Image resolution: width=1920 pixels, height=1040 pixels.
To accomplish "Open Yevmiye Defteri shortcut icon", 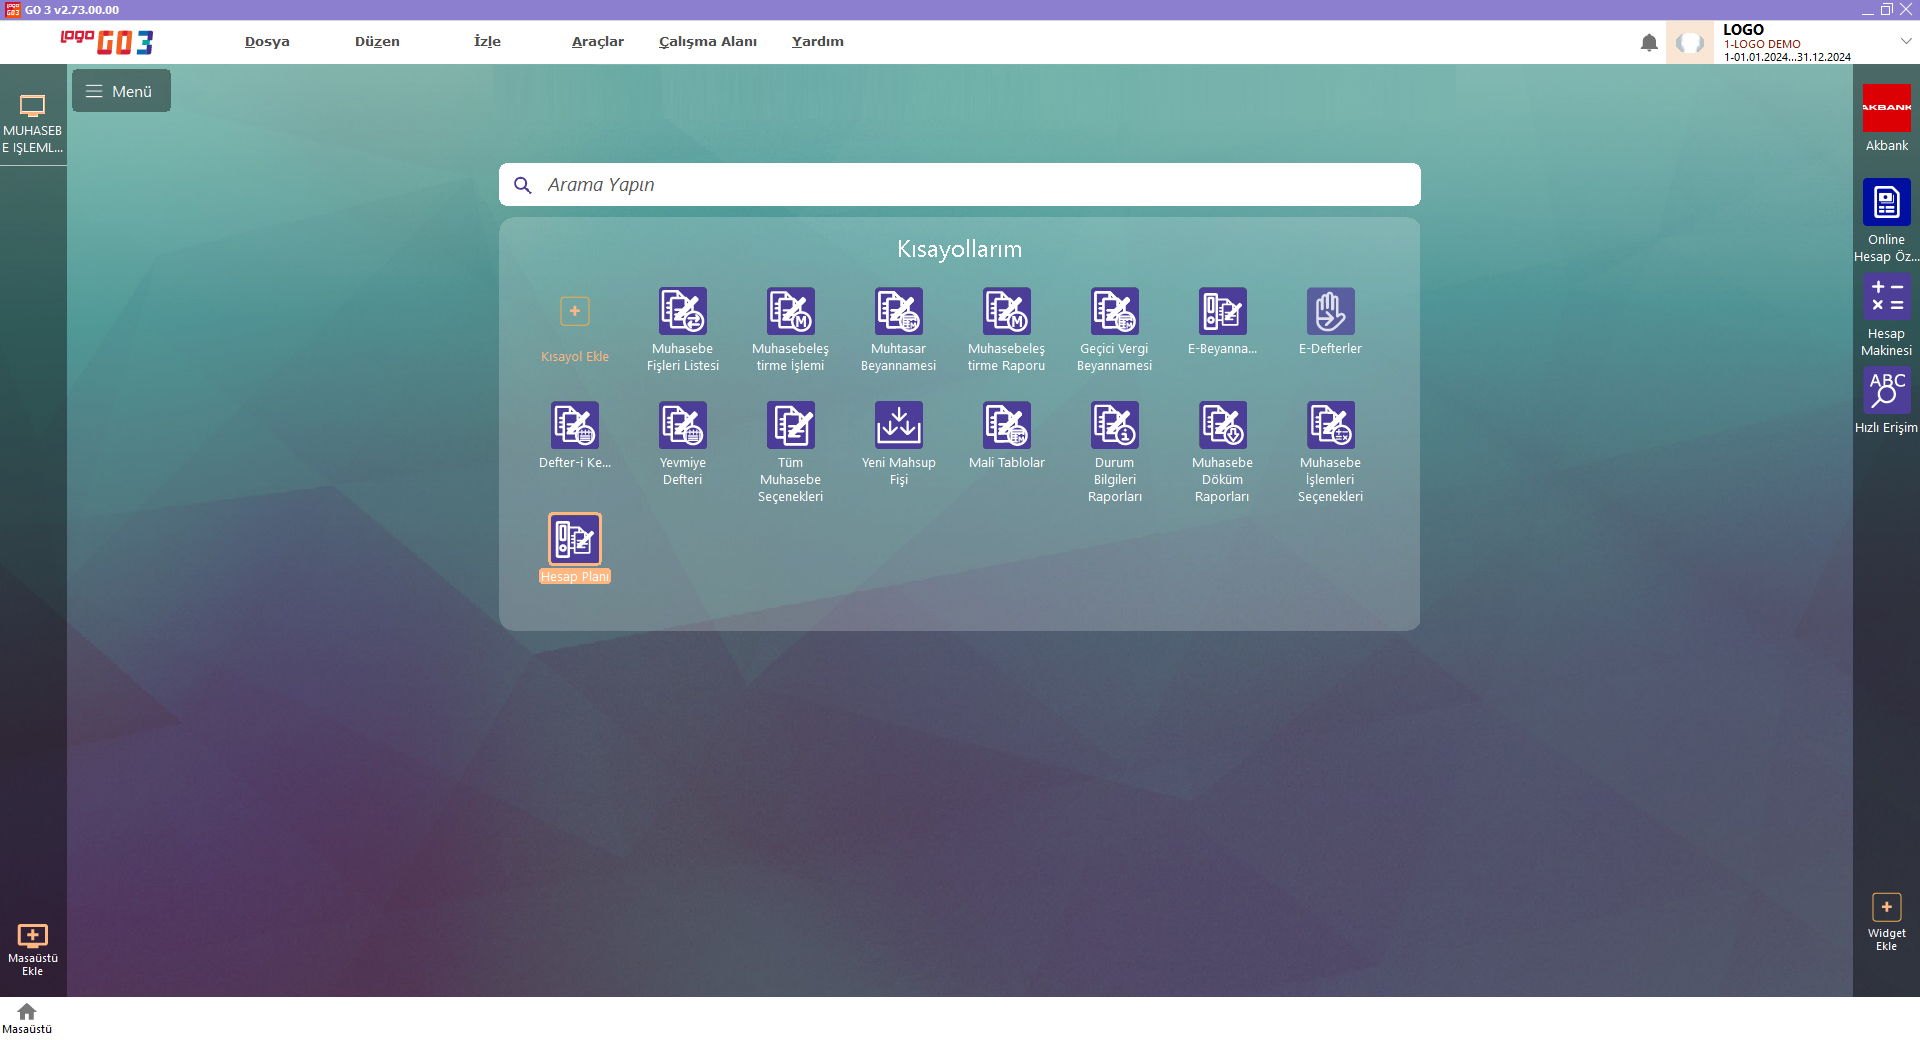I will 682,426.
